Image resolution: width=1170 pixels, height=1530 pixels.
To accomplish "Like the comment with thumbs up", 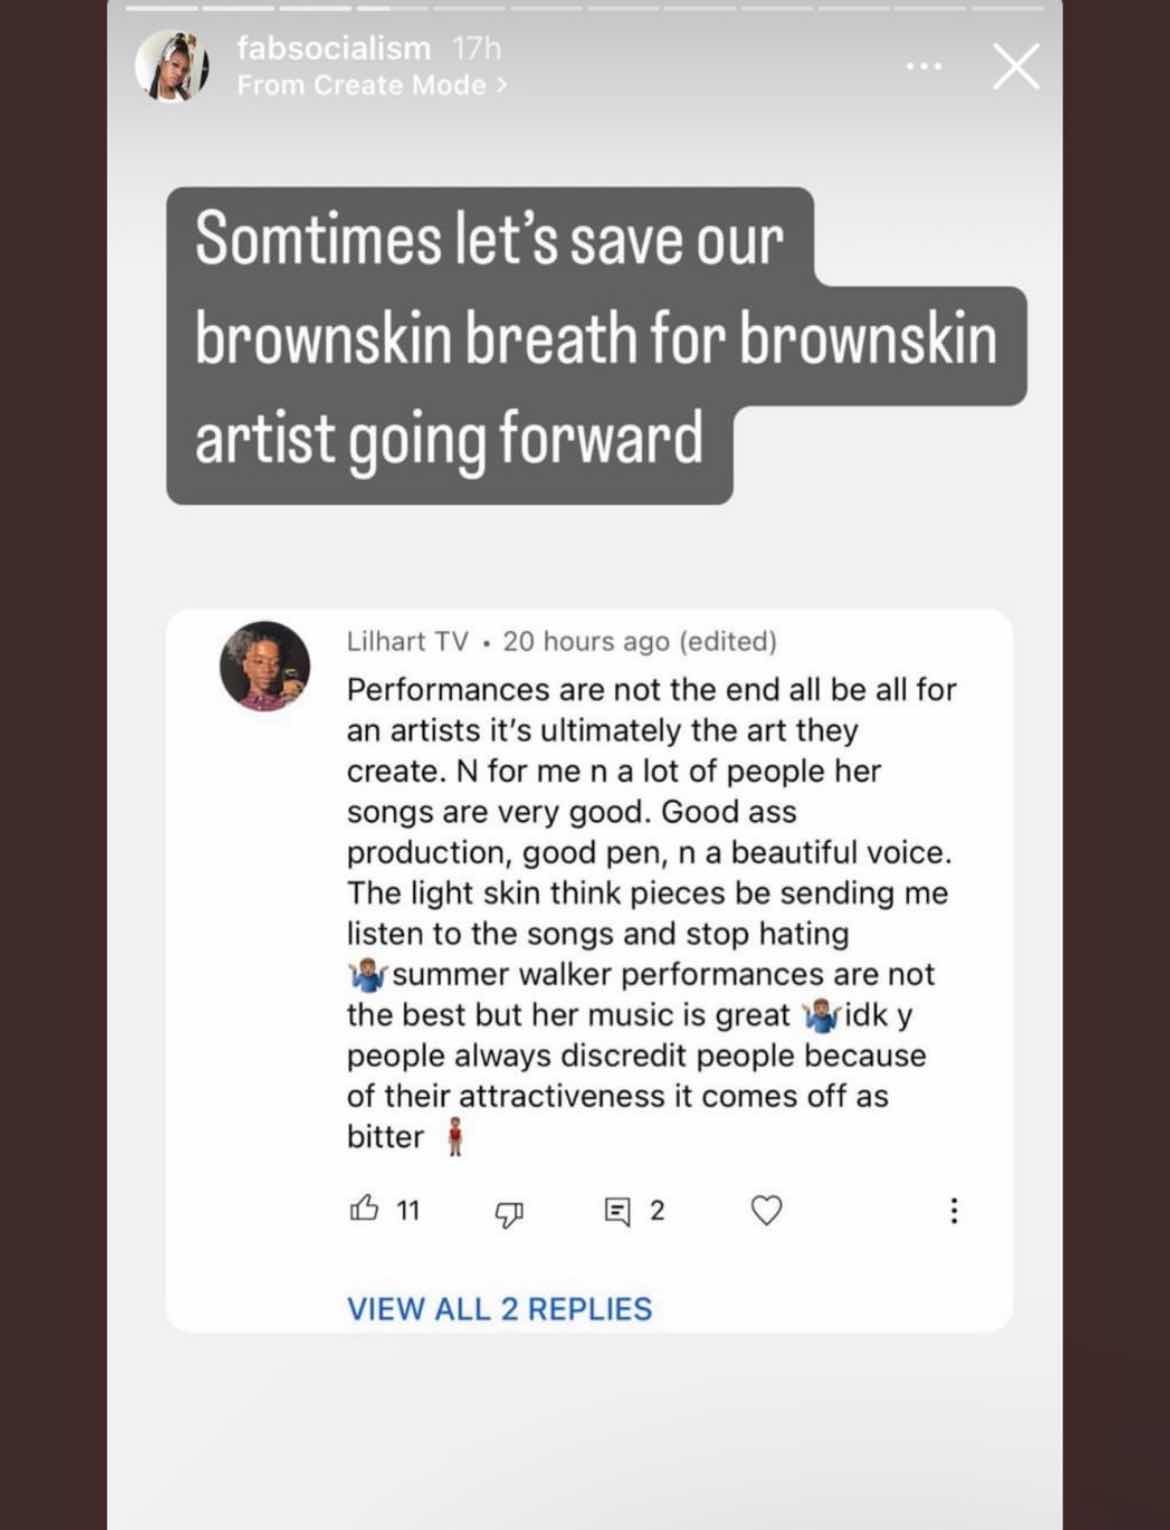I will (x=365, y=1209).
